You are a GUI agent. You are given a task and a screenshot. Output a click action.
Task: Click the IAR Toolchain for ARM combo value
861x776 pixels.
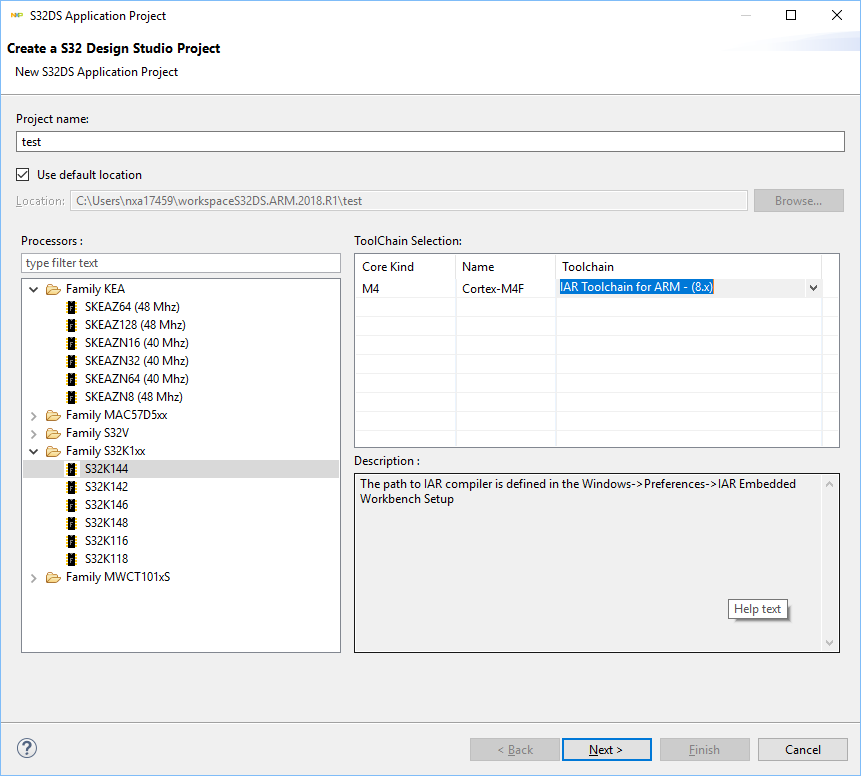pos(636,287)
